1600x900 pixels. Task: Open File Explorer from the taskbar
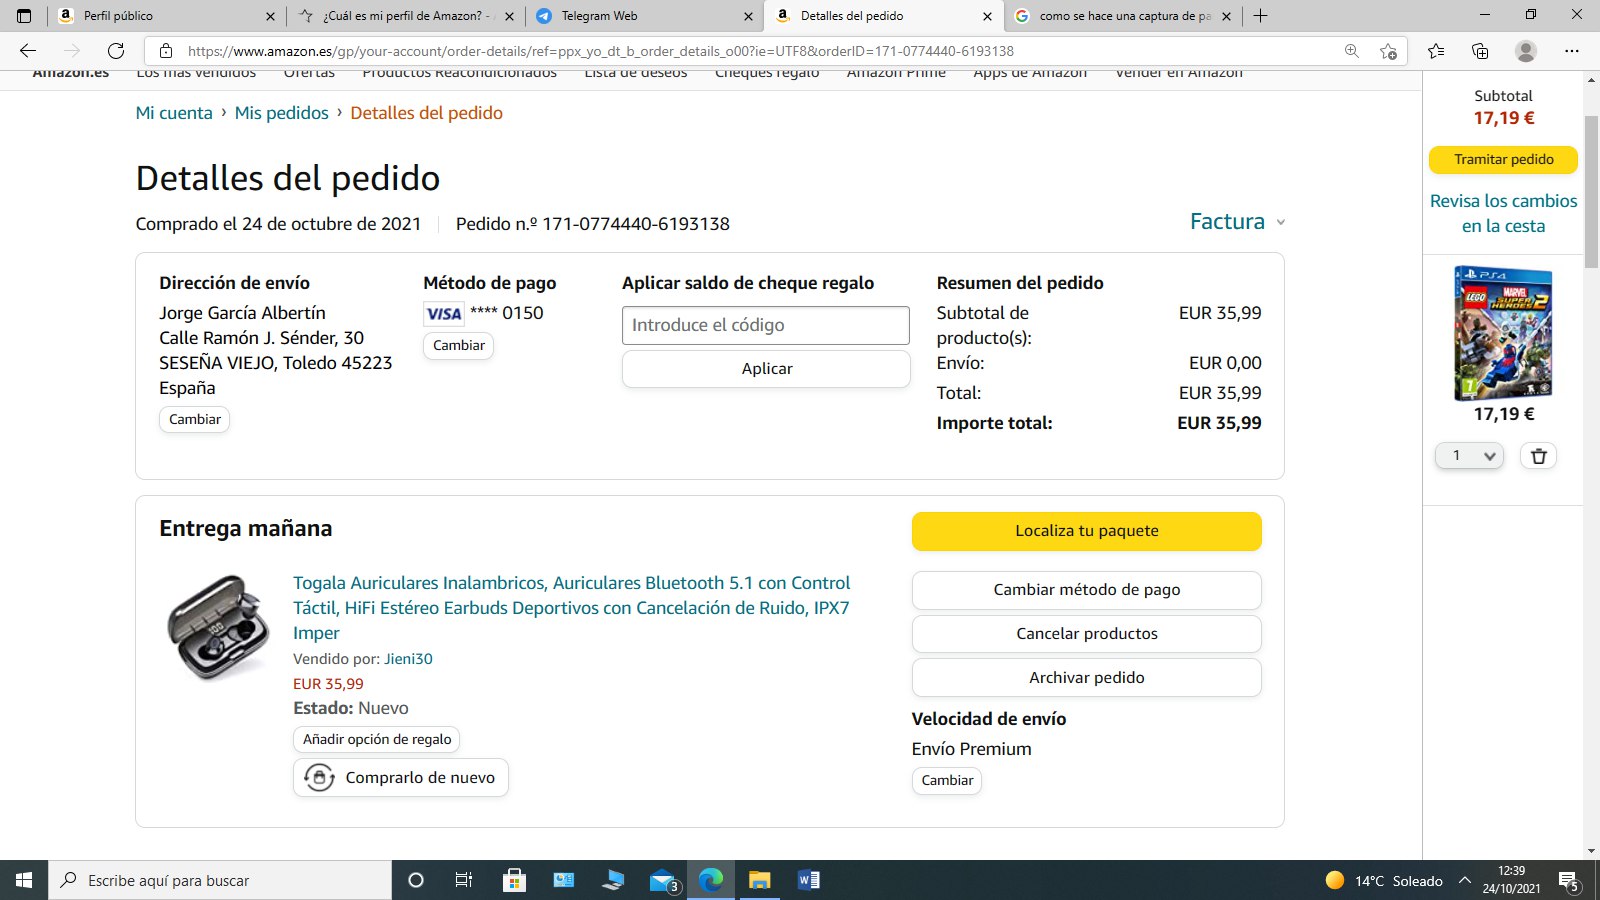point(760,880)
